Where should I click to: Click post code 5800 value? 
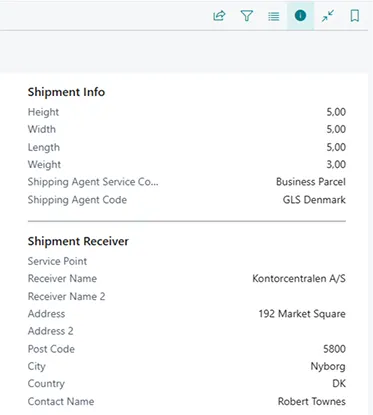point(334,349)
